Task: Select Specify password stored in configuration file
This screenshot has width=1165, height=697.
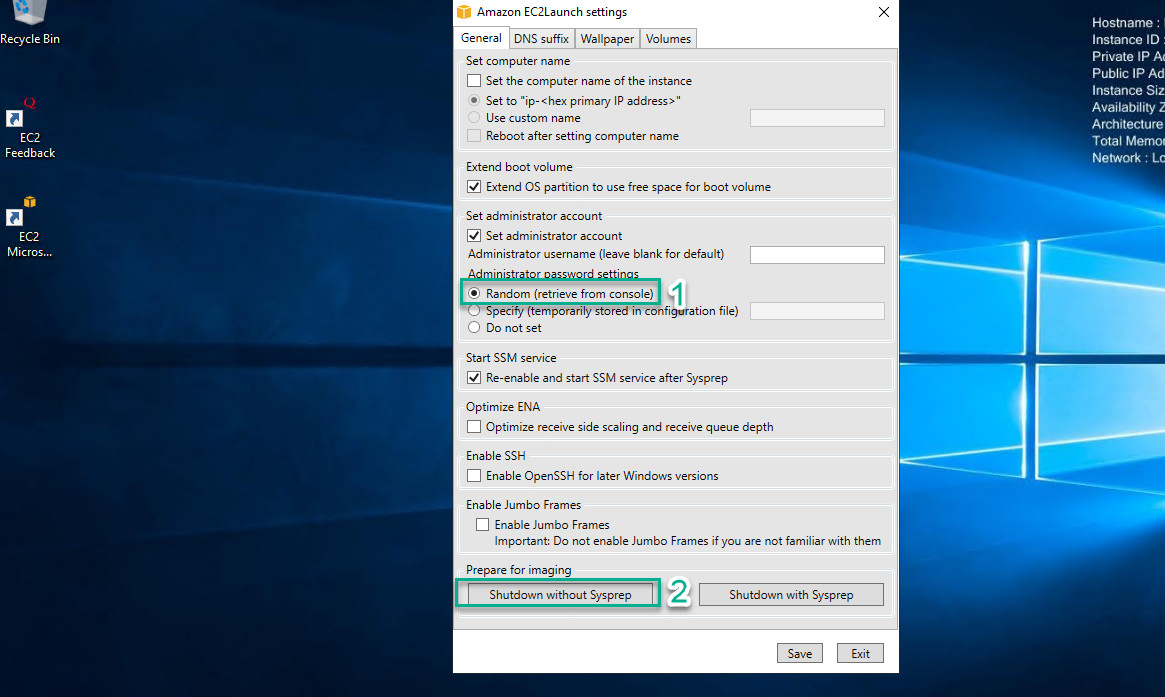Action: [x=474, y=311]
